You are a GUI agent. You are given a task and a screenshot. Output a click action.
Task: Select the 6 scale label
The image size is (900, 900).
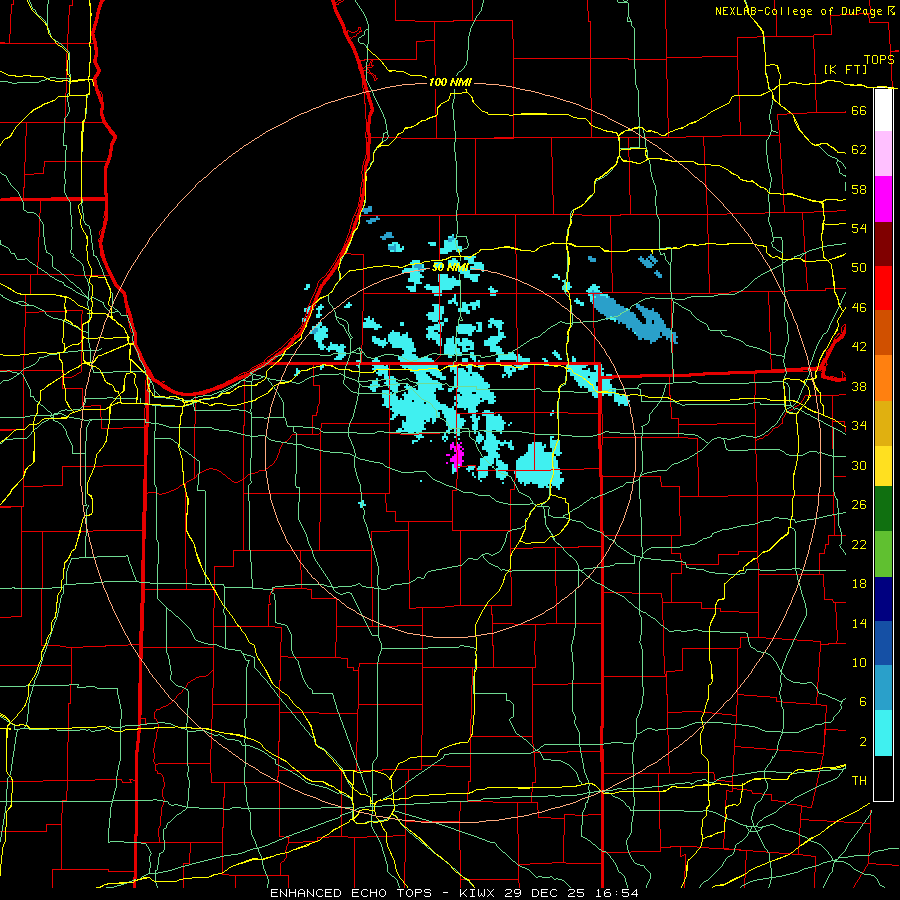[x=863, y=702]
